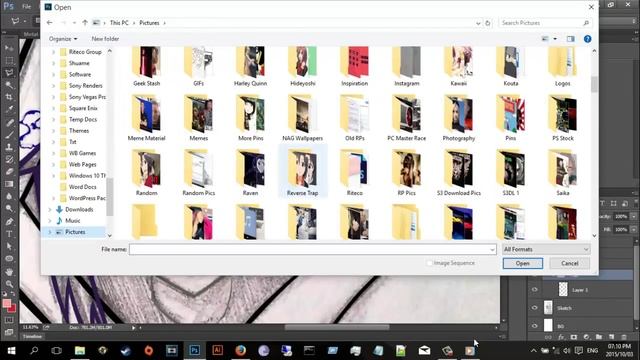The height and width of the screenshot is (360, 640).
Task: Select the Eyedropper tool
Action: (x=9, y=109)
